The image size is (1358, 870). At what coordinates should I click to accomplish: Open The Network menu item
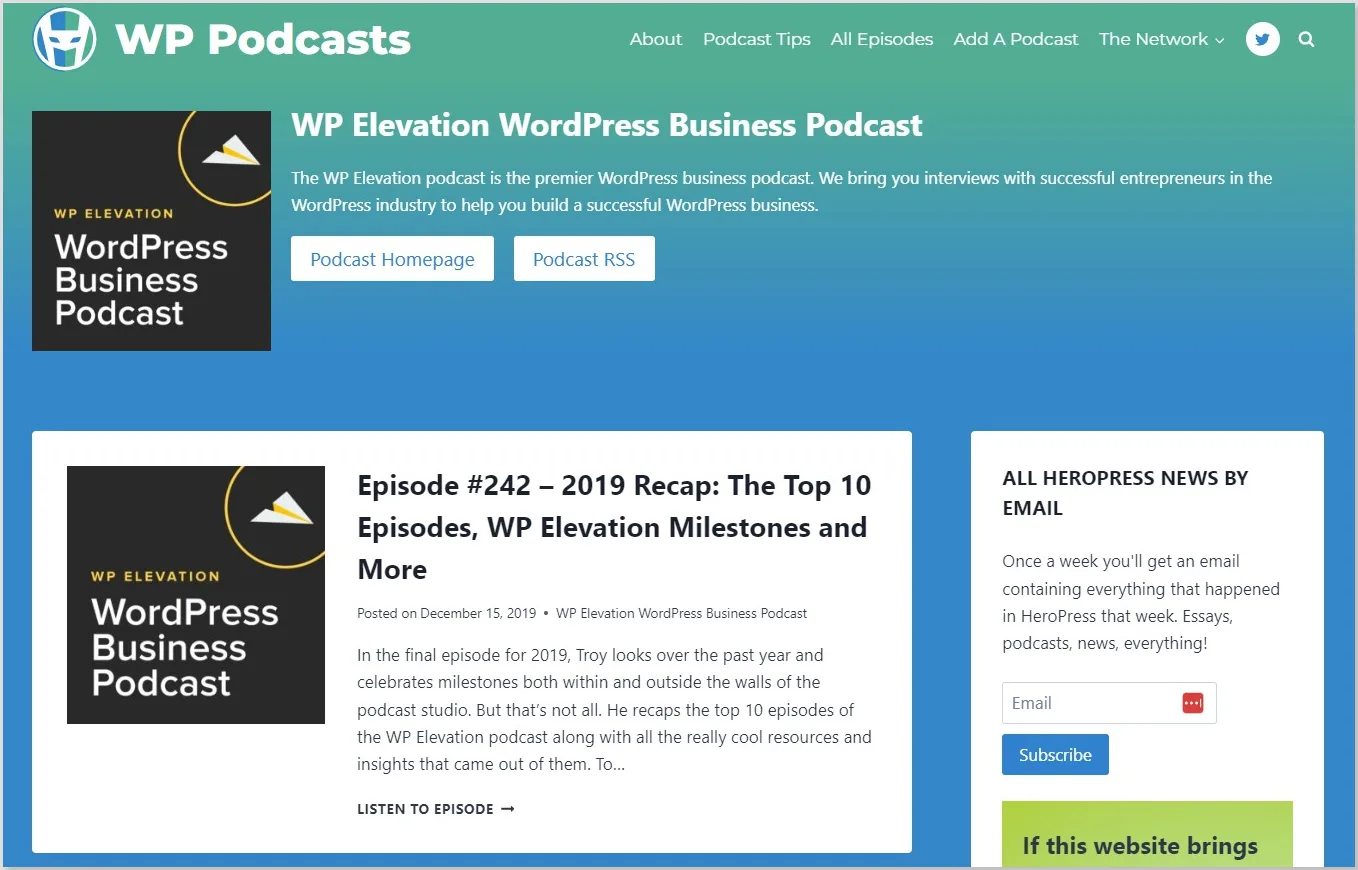(1153, 39)
